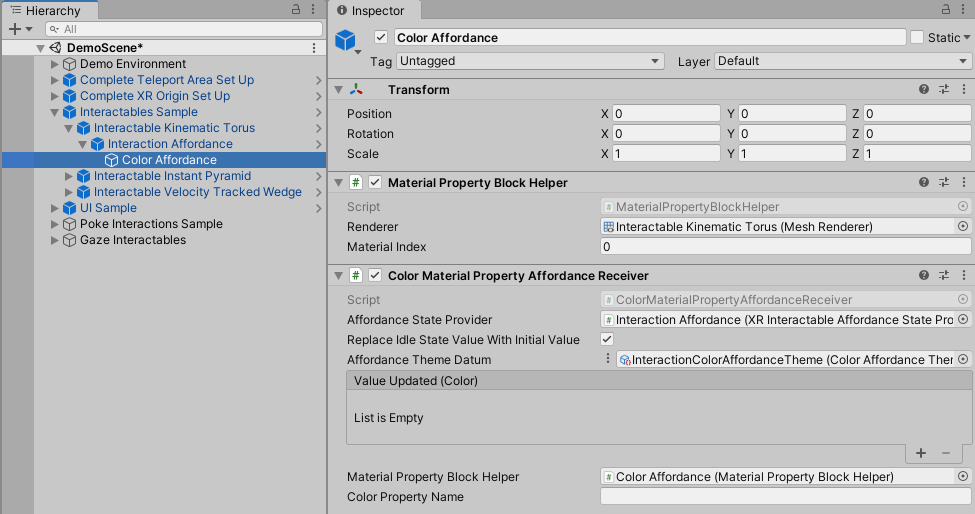Open the Layer dropdown set to Default

pyautogui.click(x=843, y=61)
